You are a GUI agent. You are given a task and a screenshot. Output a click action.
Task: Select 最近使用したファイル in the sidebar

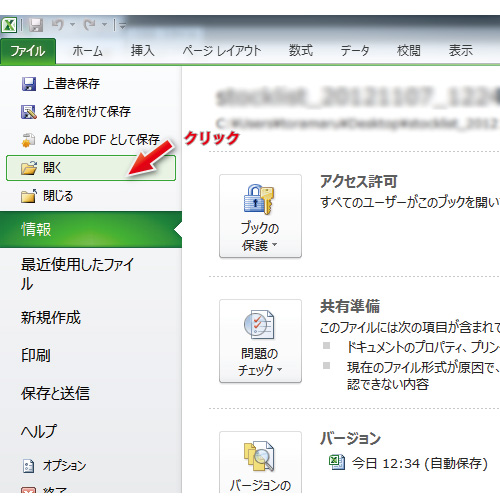tap(77, 274)
